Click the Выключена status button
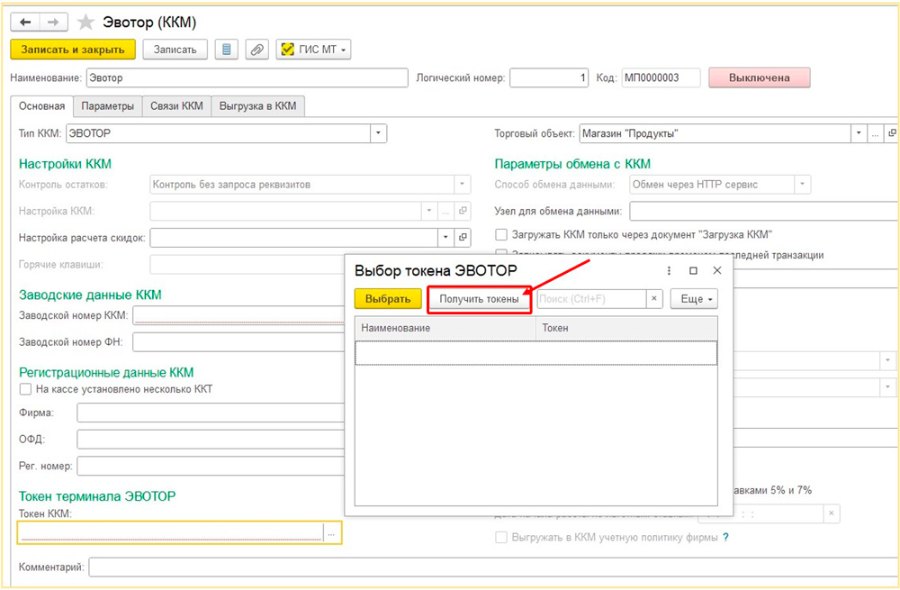The height and width of the screenshot is (590, 900). point(759,77)
